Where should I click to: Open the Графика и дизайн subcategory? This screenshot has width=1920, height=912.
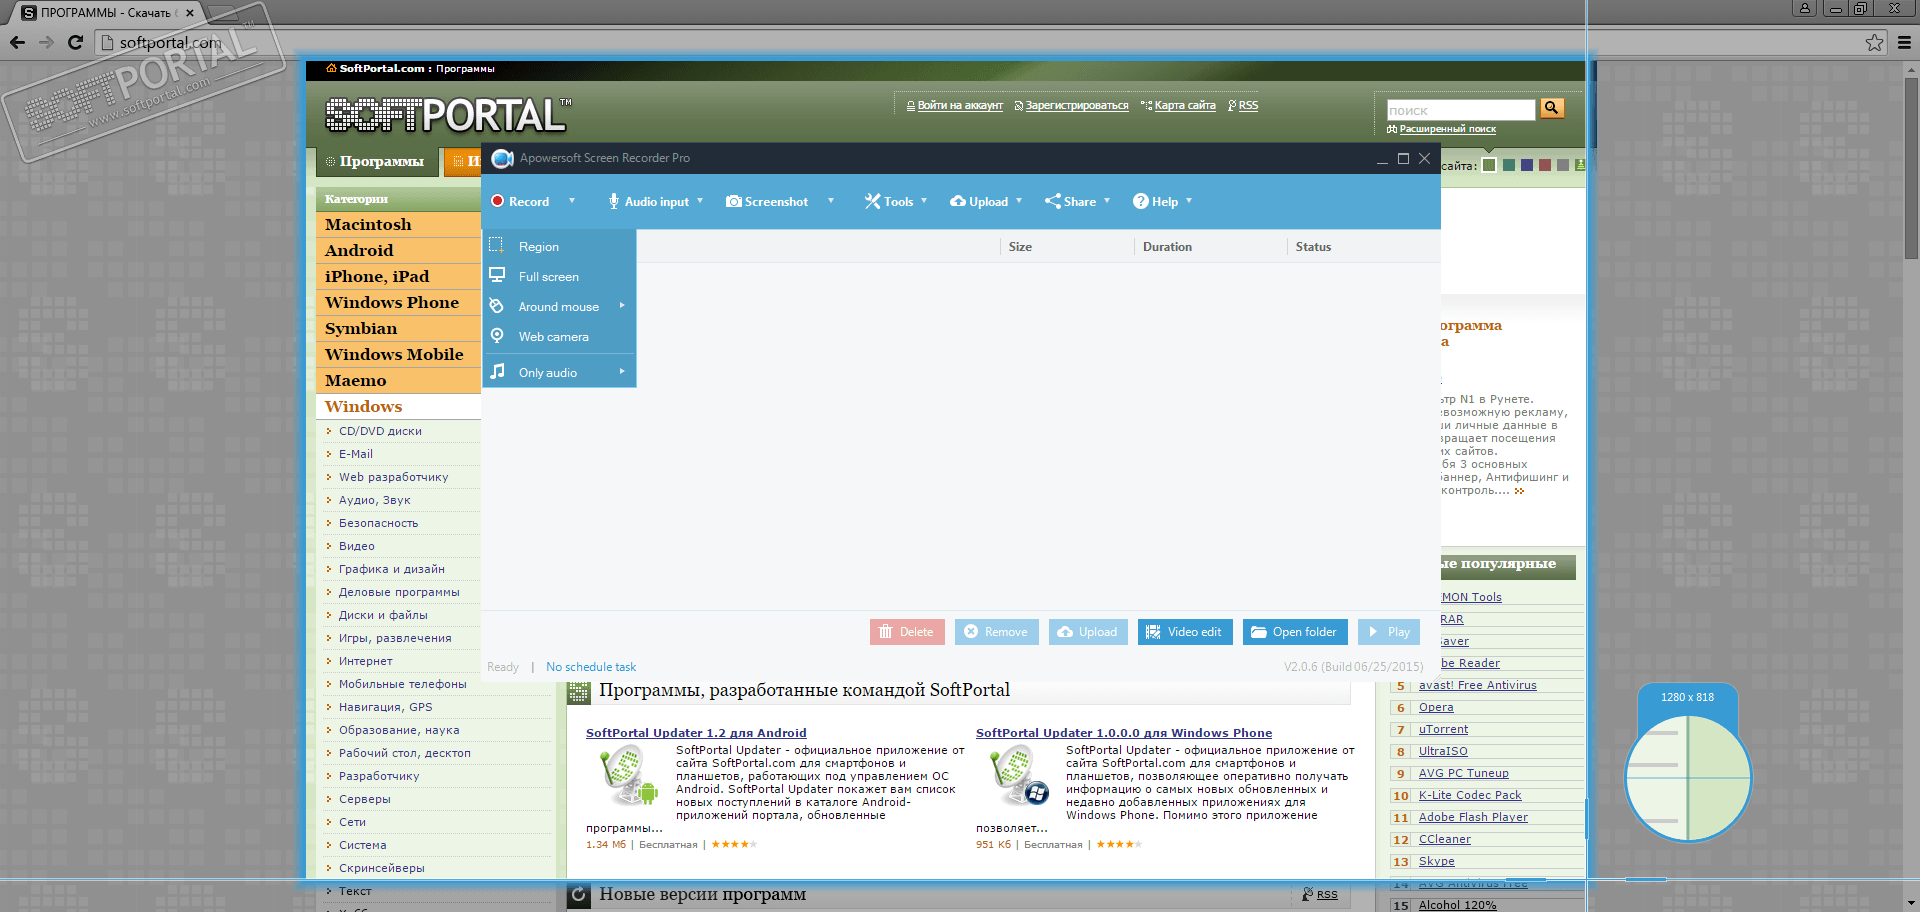tap(391, 569)
